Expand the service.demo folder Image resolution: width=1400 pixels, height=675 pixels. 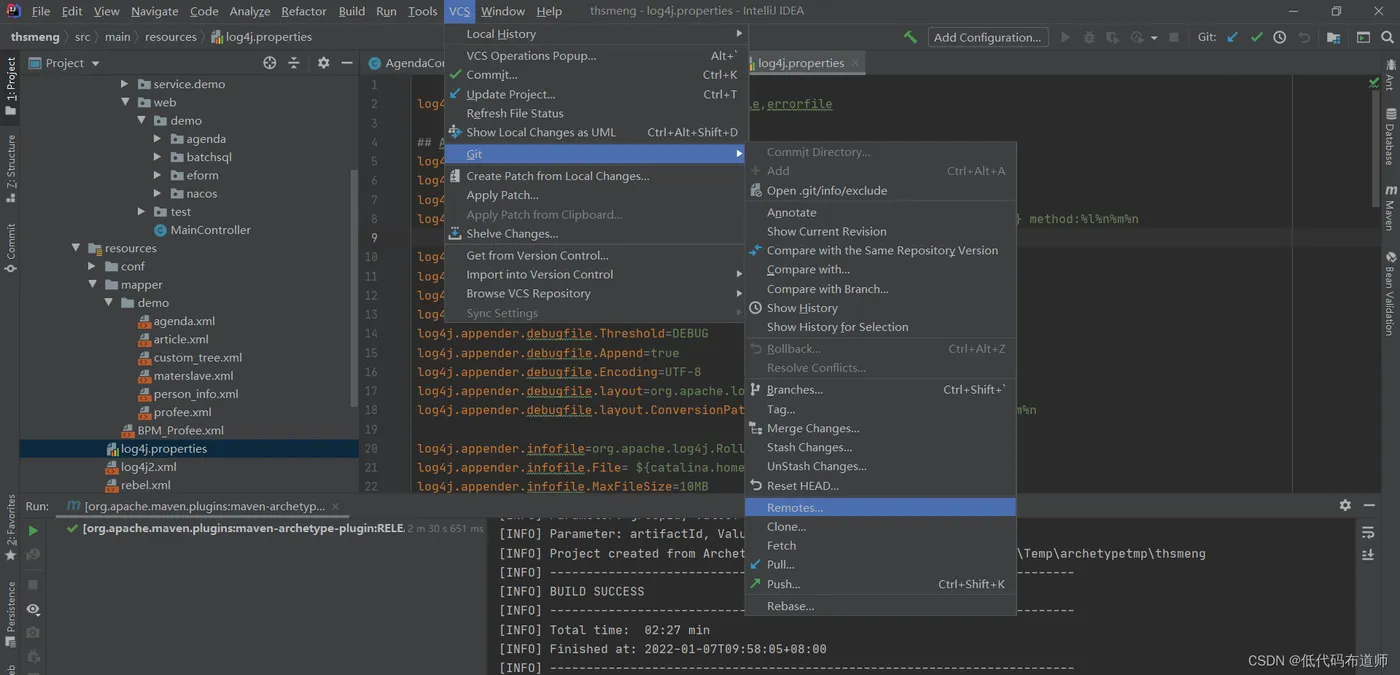(x=125, y=85)
